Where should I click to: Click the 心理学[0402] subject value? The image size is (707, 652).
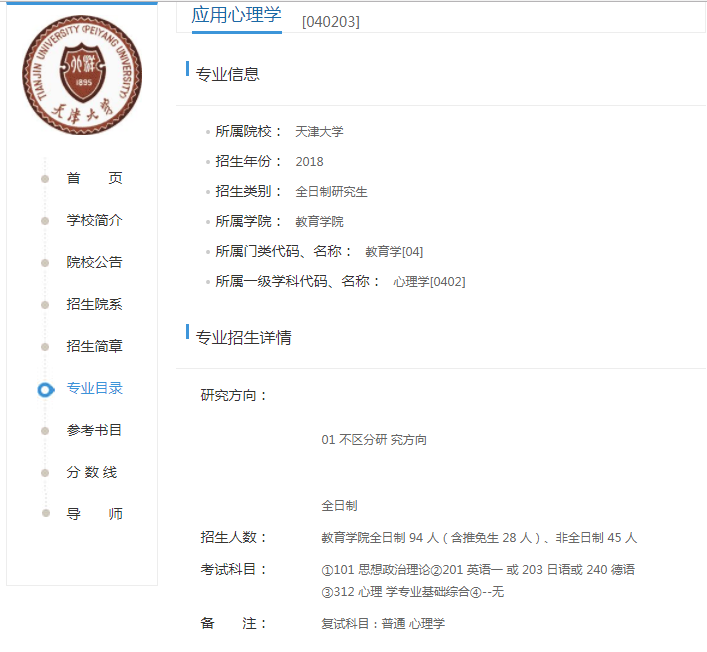tap(429, 282)
